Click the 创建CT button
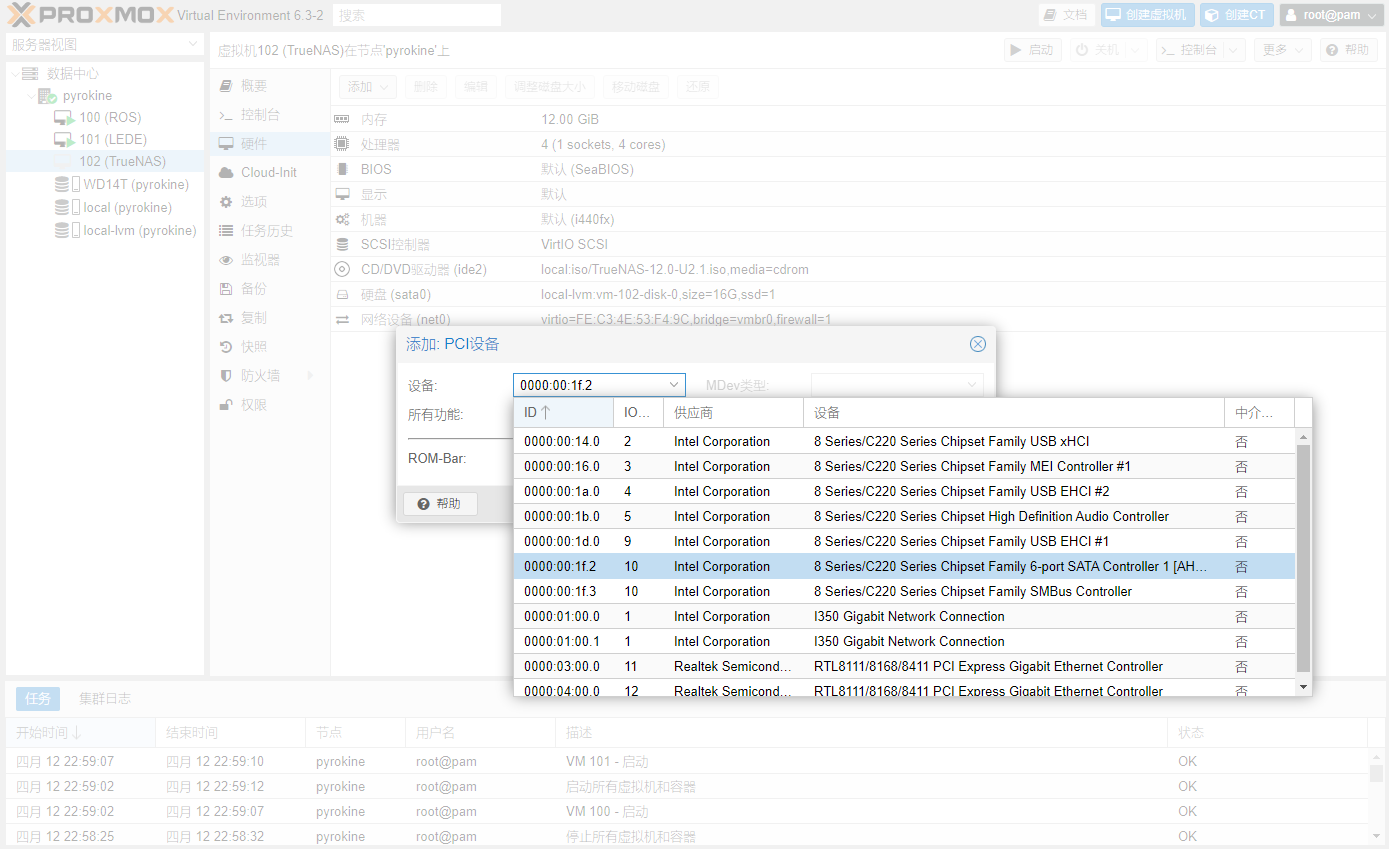Viewport: 1389px width, 849px height. [1237, 15]
